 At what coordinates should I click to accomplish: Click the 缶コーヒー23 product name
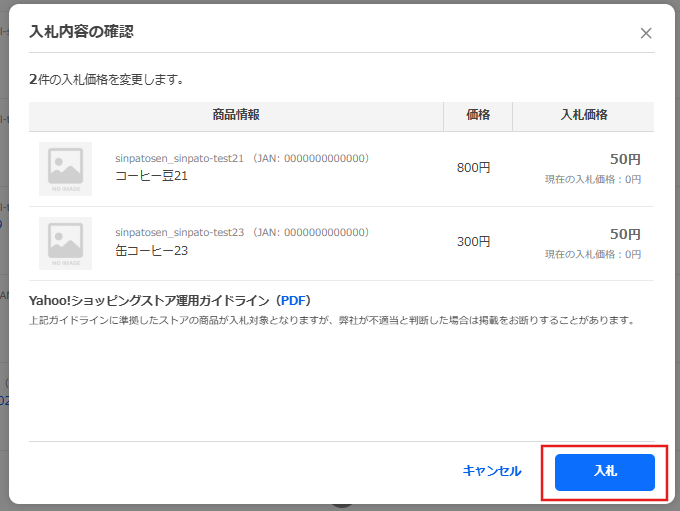[x=152, y=250]
